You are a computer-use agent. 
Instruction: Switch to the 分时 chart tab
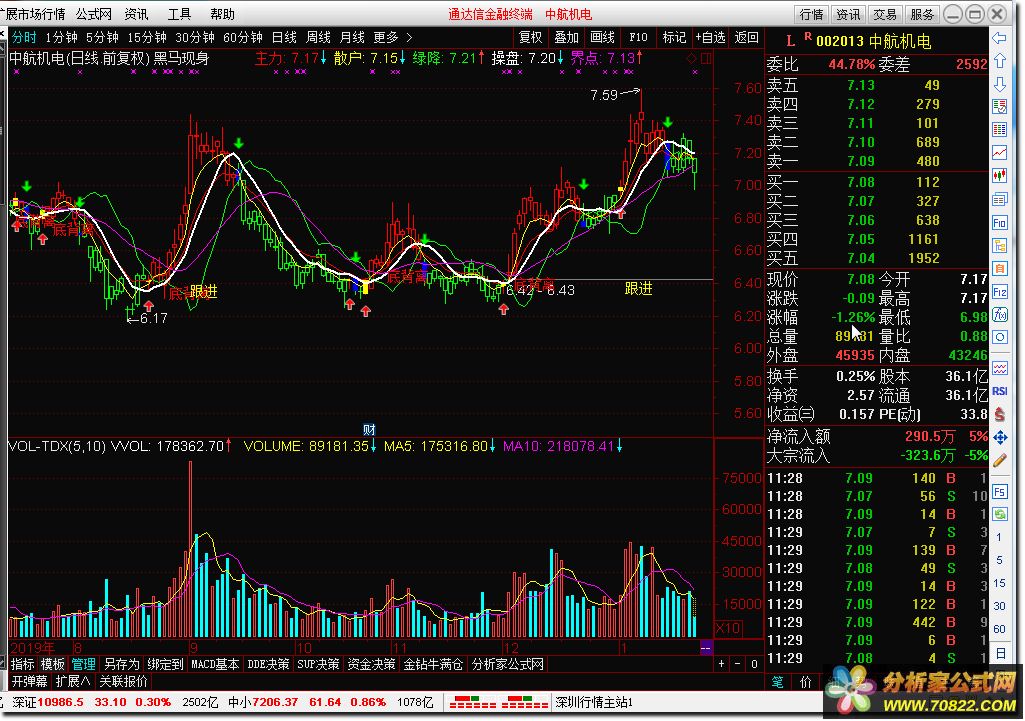(x=24, y=37)
